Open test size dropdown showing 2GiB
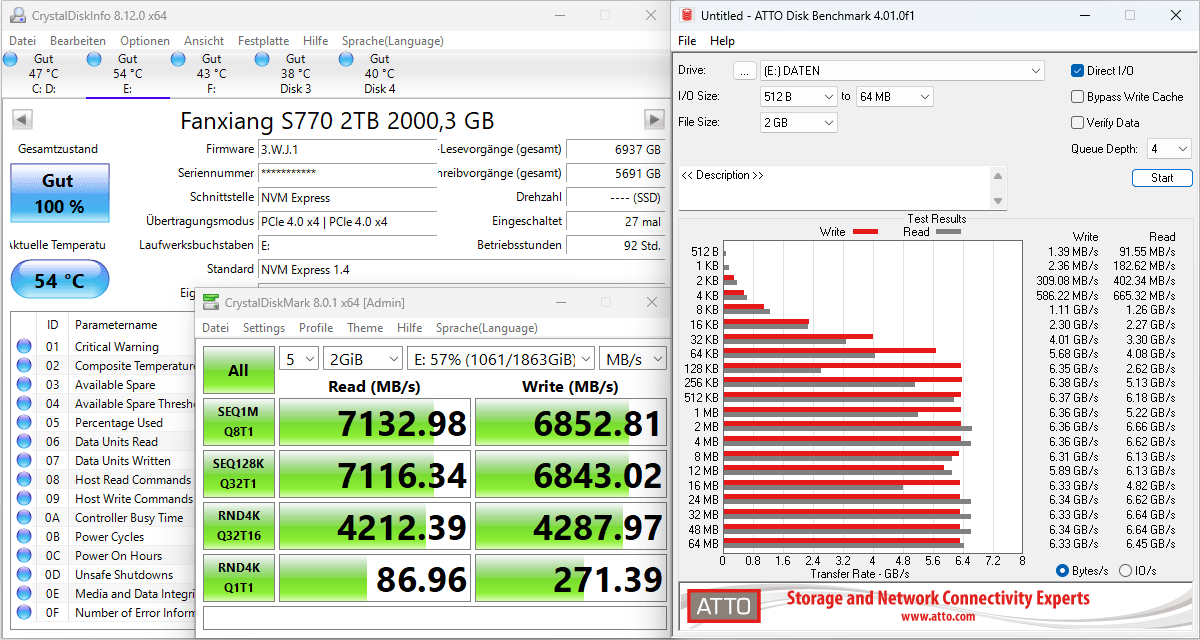 361,358
